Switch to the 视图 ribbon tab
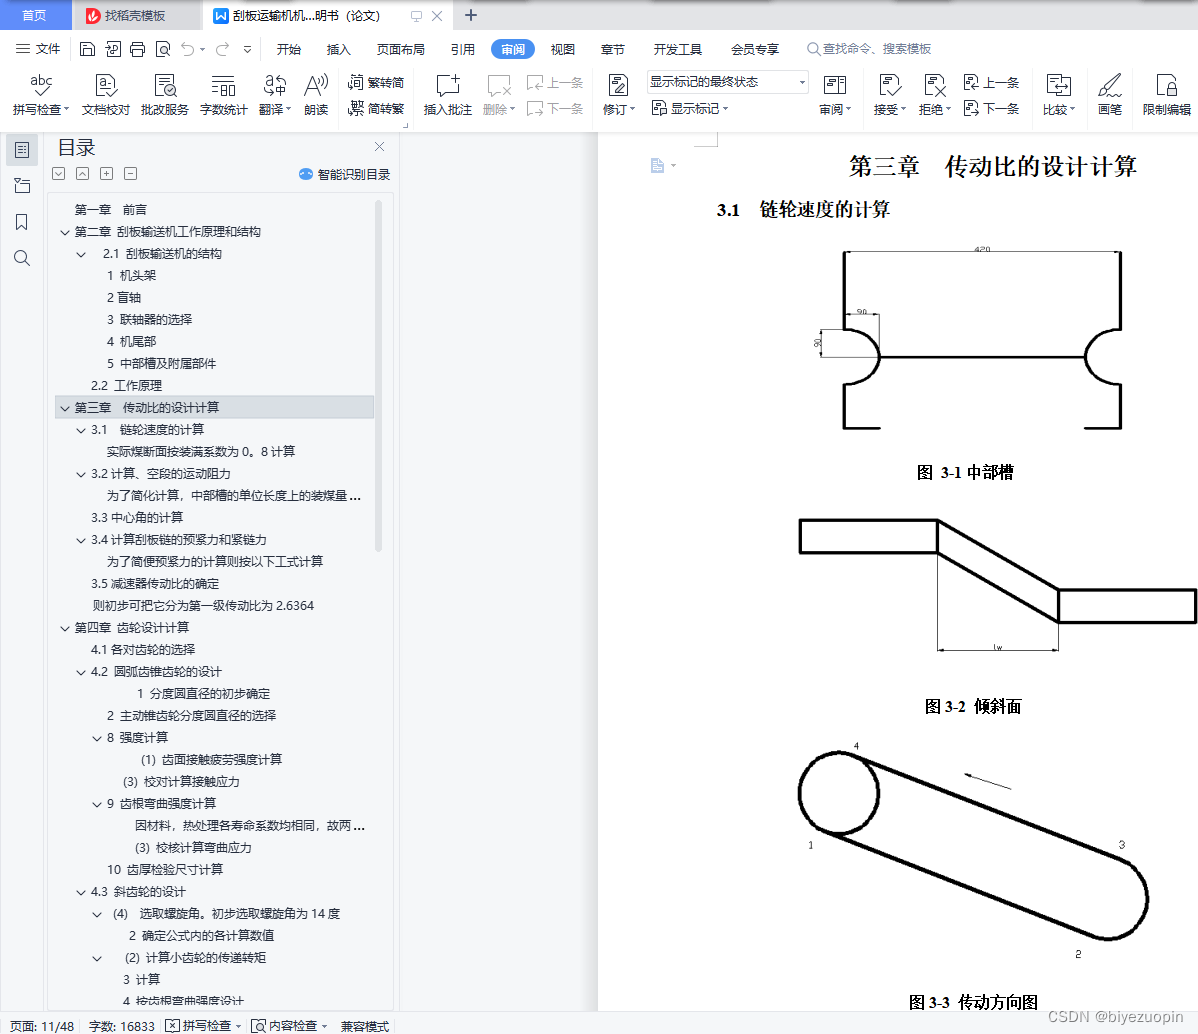1198x1034 pixels. tap(562, 48)
